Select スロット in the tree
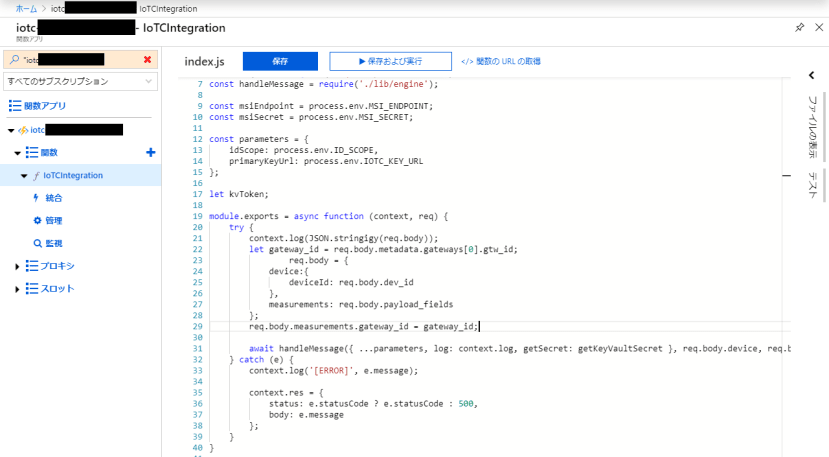This screenshot has width=829, height=457. (x=58, y=289)
